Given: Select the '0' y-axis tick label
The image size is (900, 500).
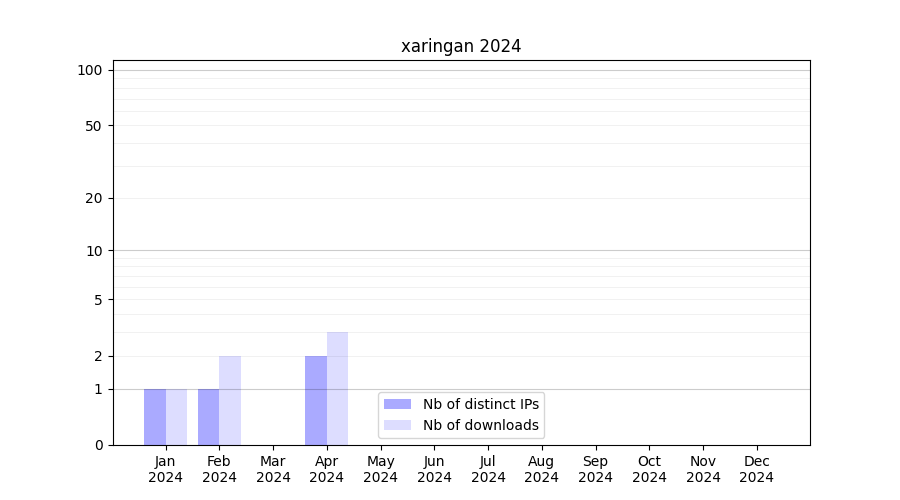Looking at the screenshot, I should click(x=98, y=445).
